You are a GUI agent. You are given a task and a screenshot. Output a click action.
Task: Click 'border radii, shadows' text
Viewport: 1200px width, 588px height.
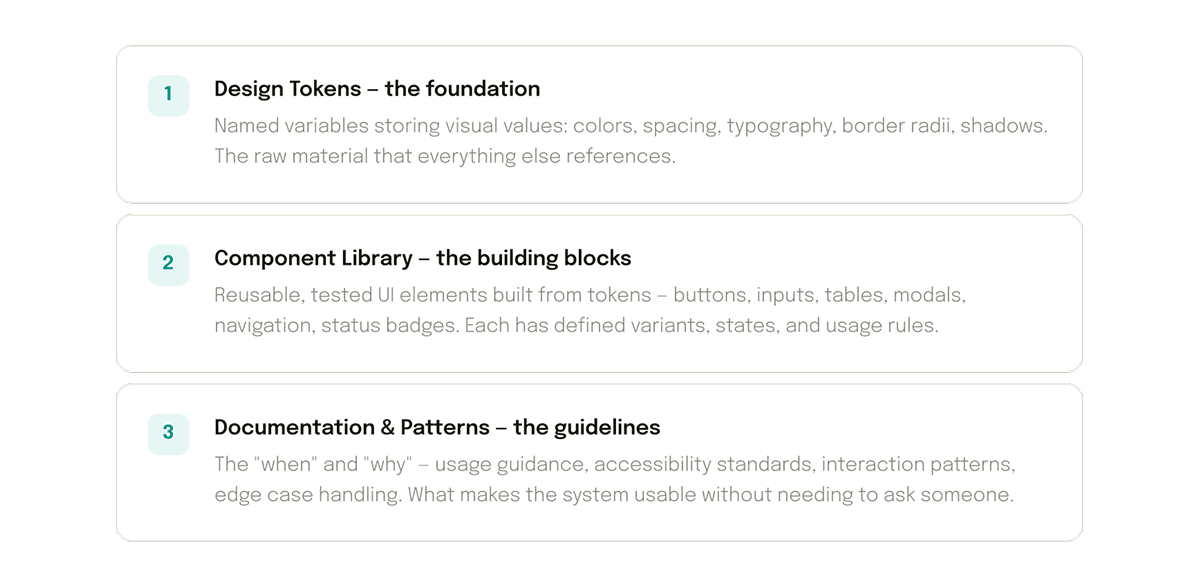coord(944,127)
